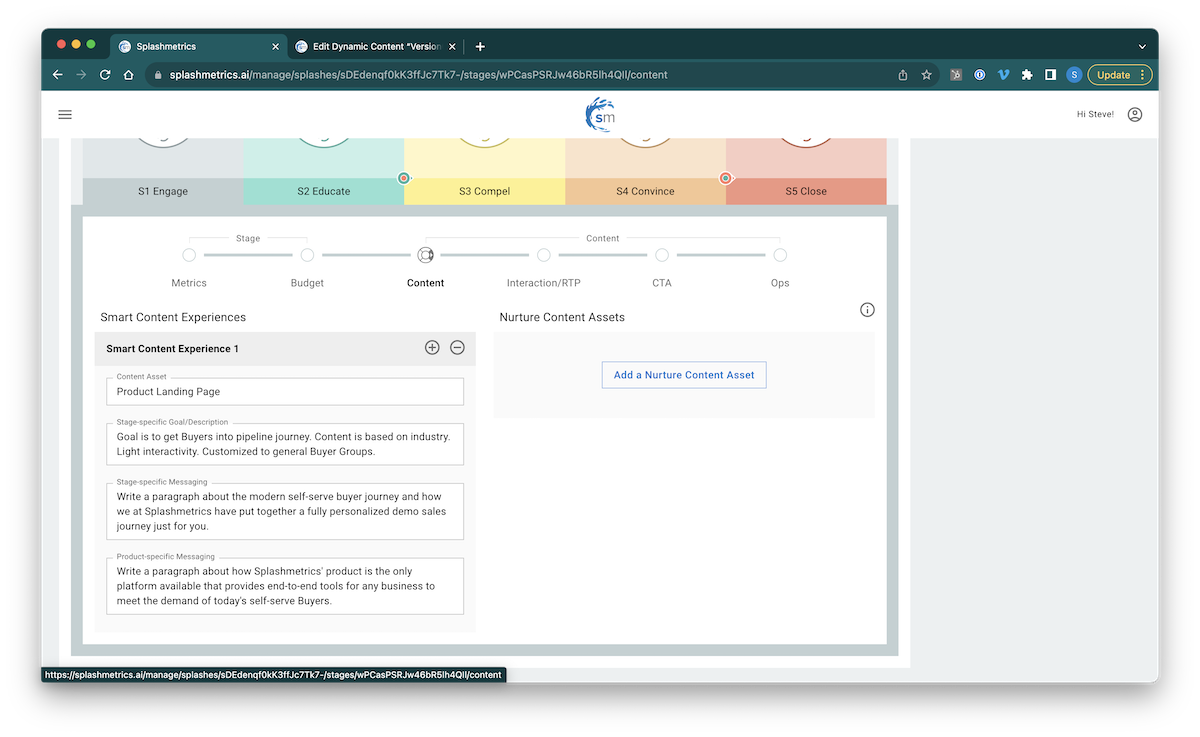Switch to the S2 Educate stage
The image size is (1200, 737).
323,191
